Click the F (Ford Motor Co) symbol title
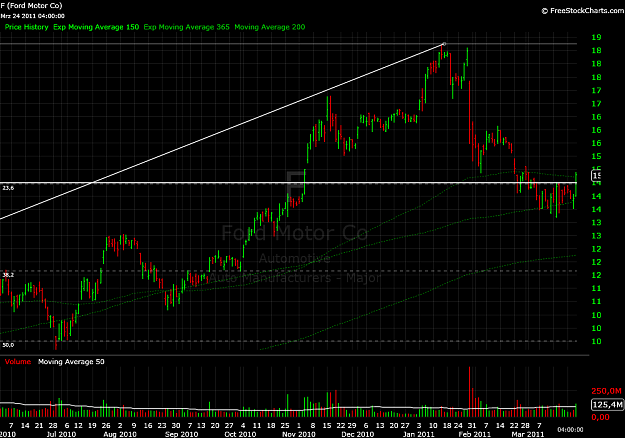The width and height of the screenshot is (625, 438). 31,6
